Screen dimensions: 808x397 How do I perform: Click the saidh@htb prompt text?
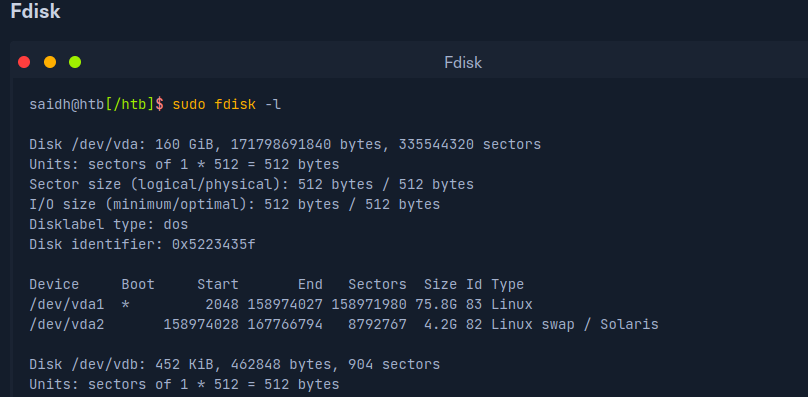click(67, 105)
